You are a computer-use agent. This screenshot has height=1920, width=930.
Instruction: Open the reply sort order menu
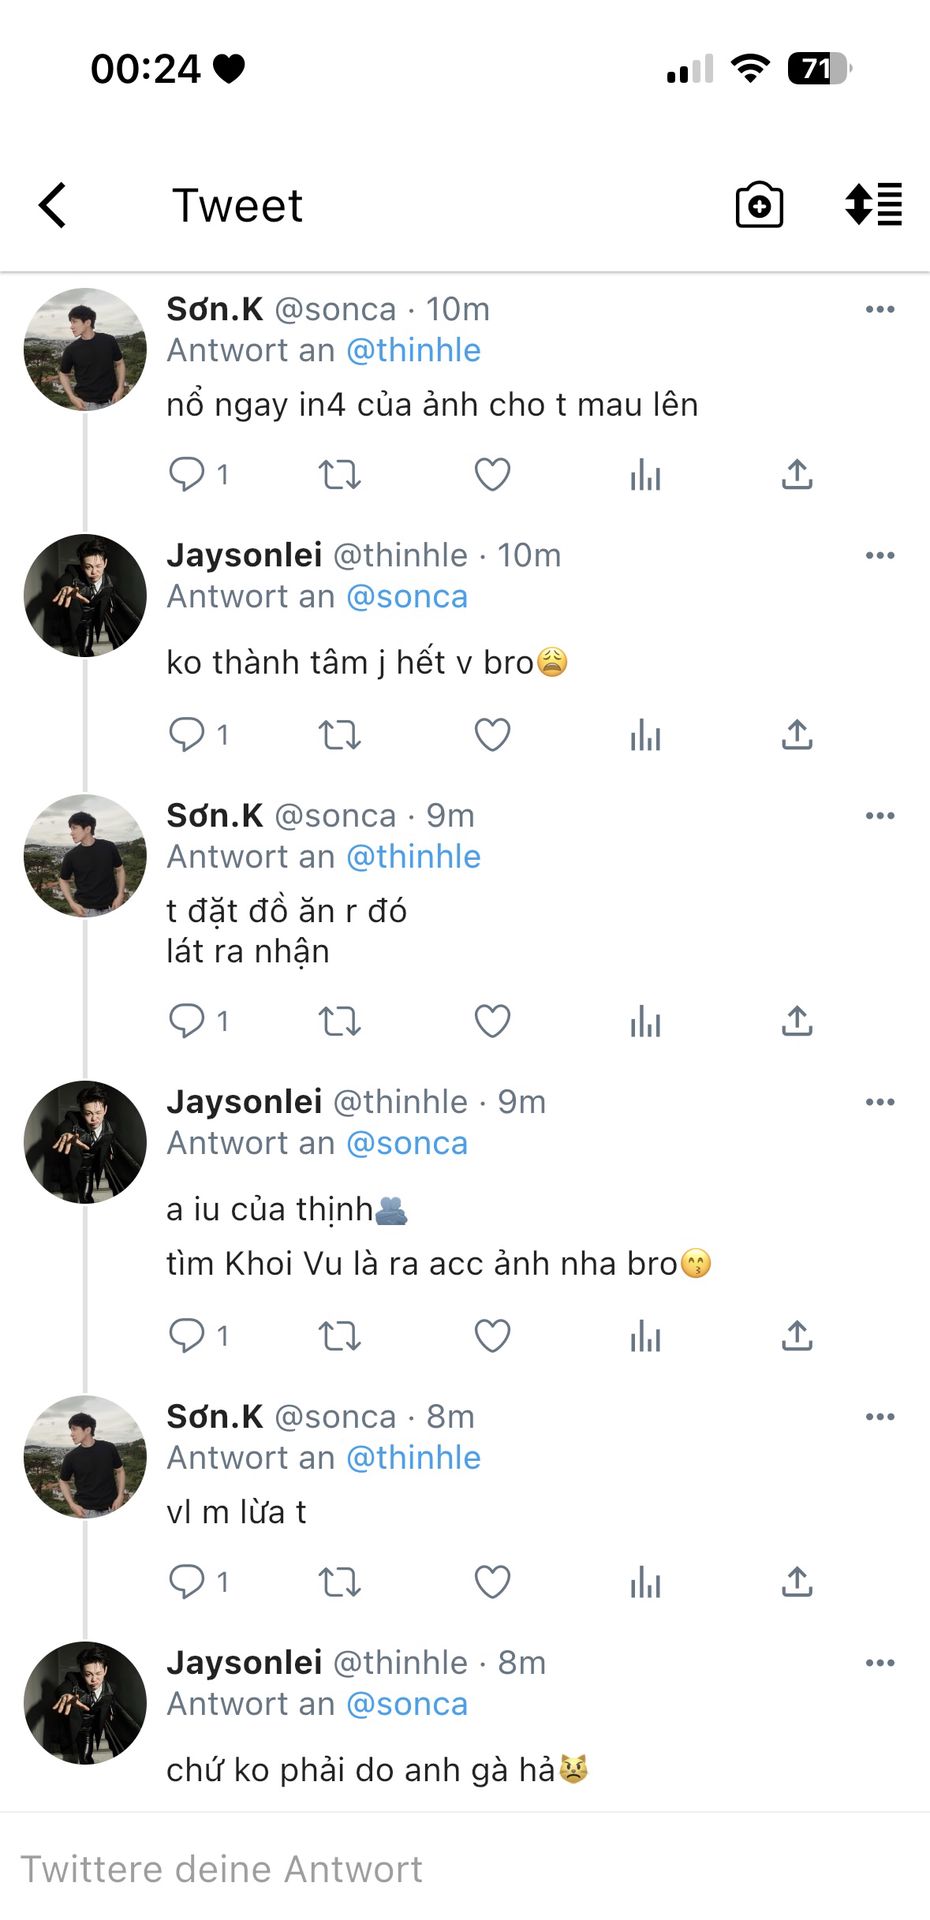click(874, 205)
